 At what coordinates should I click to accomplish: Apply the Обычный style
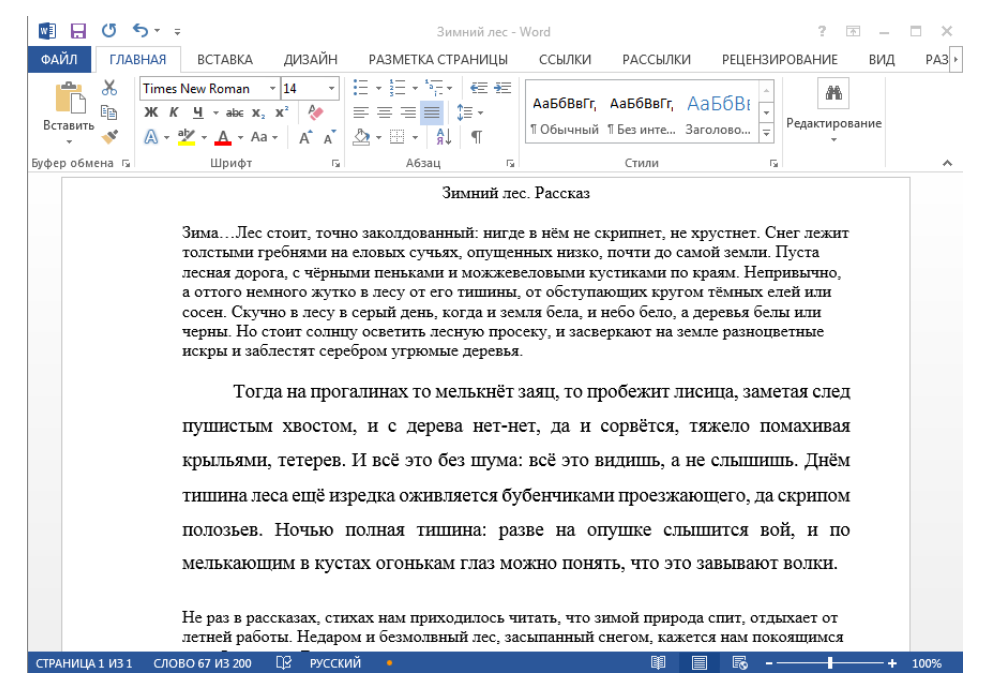[x=564, y=114]
